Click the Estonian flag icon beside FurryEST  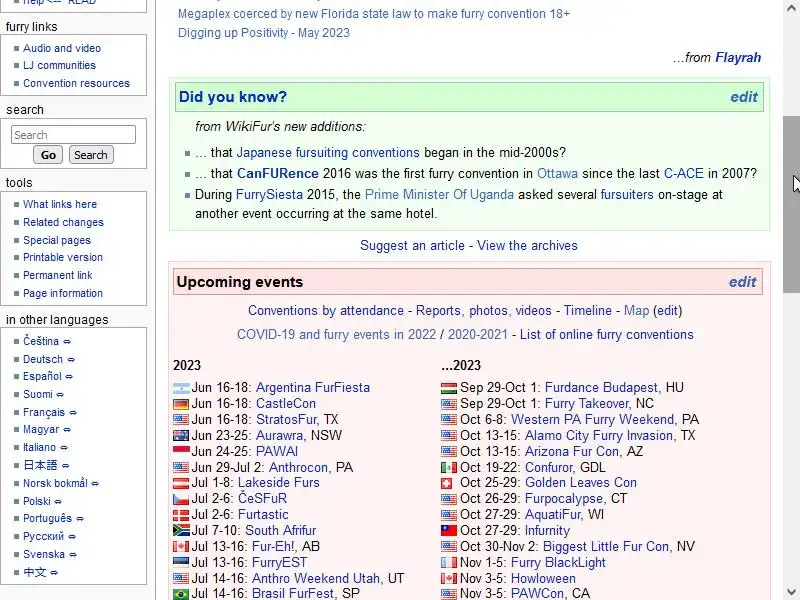pyautogui.click(x=181, y=563)
